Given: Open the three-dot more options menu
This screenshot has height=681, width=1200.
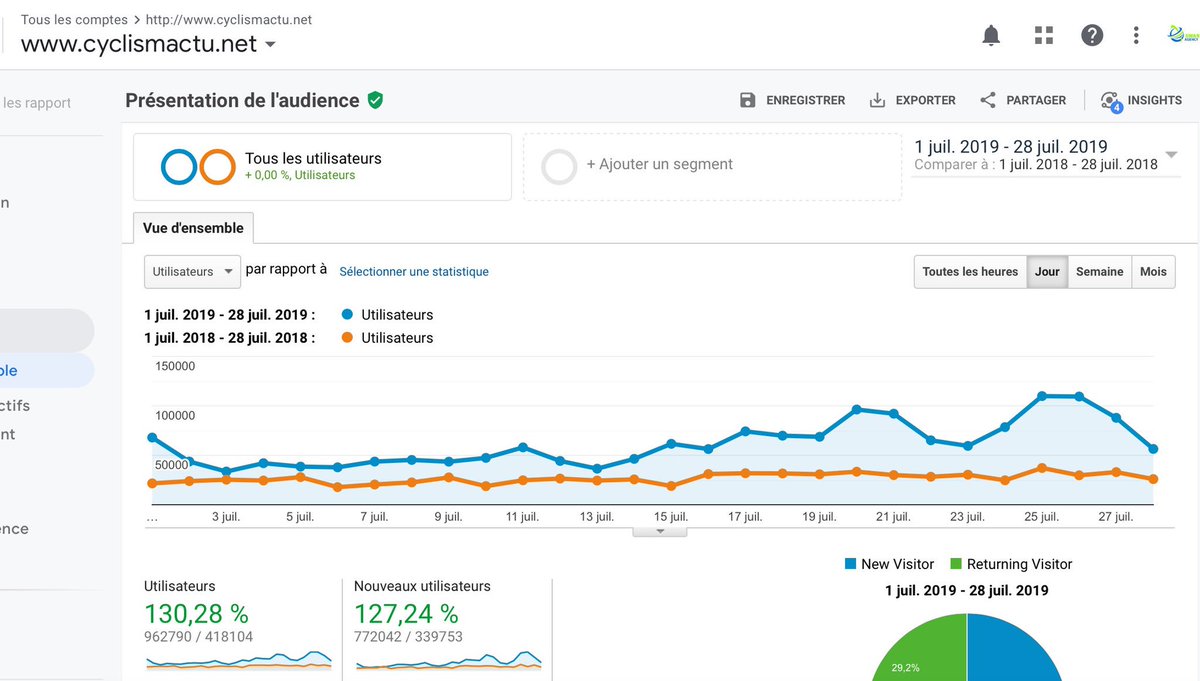Looking at the screenshot, I should click(x=1136, y=36).
